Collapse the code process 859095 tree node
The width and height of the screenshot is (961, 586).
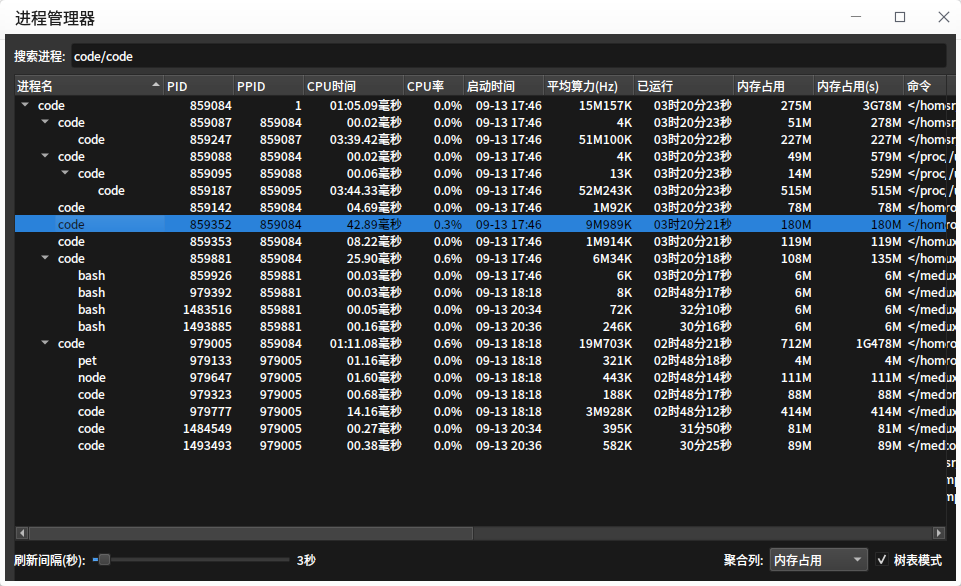click(65, 173)
